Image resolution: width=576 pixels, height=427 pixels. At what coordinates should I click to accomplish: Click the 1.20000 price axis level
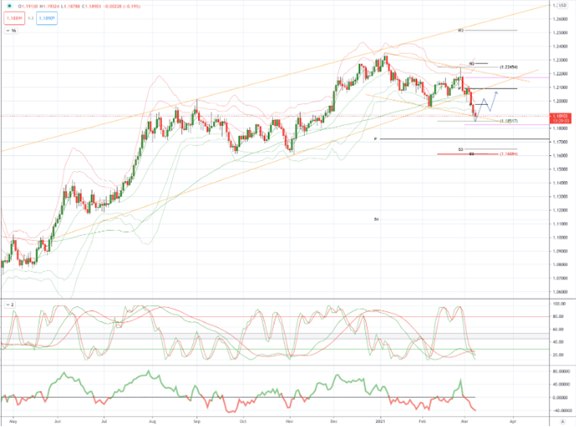click(561, 101)
